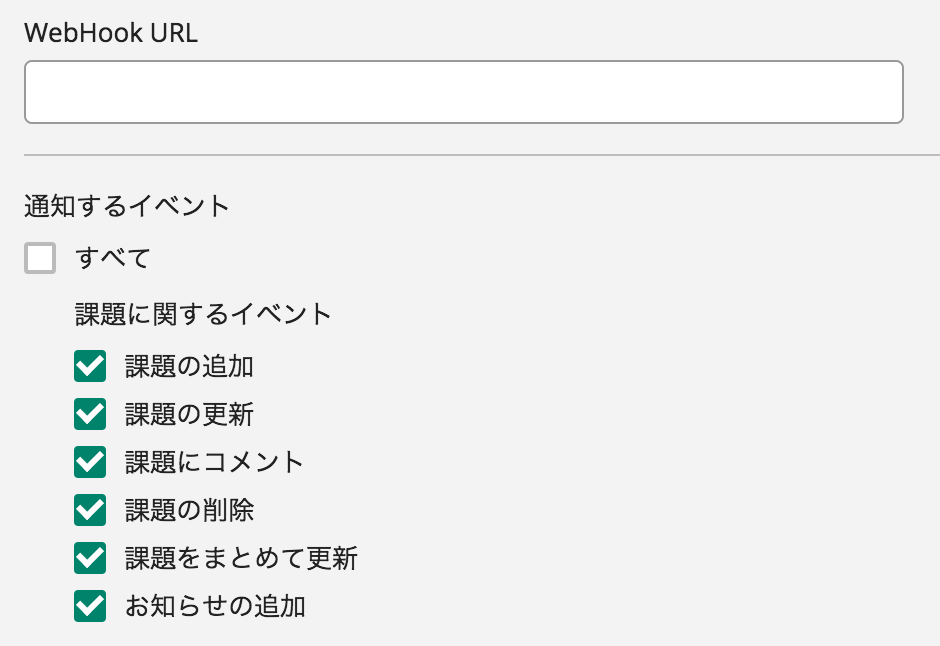
Task: Disable the 課題の削除 notification
Action: pos(90,510)
